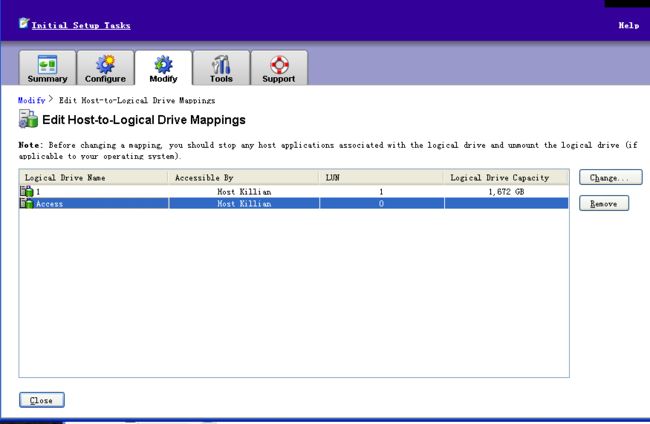Screen dimensions: 650x424
Task: Click the Summary tab icon
Action: (47, 64)
